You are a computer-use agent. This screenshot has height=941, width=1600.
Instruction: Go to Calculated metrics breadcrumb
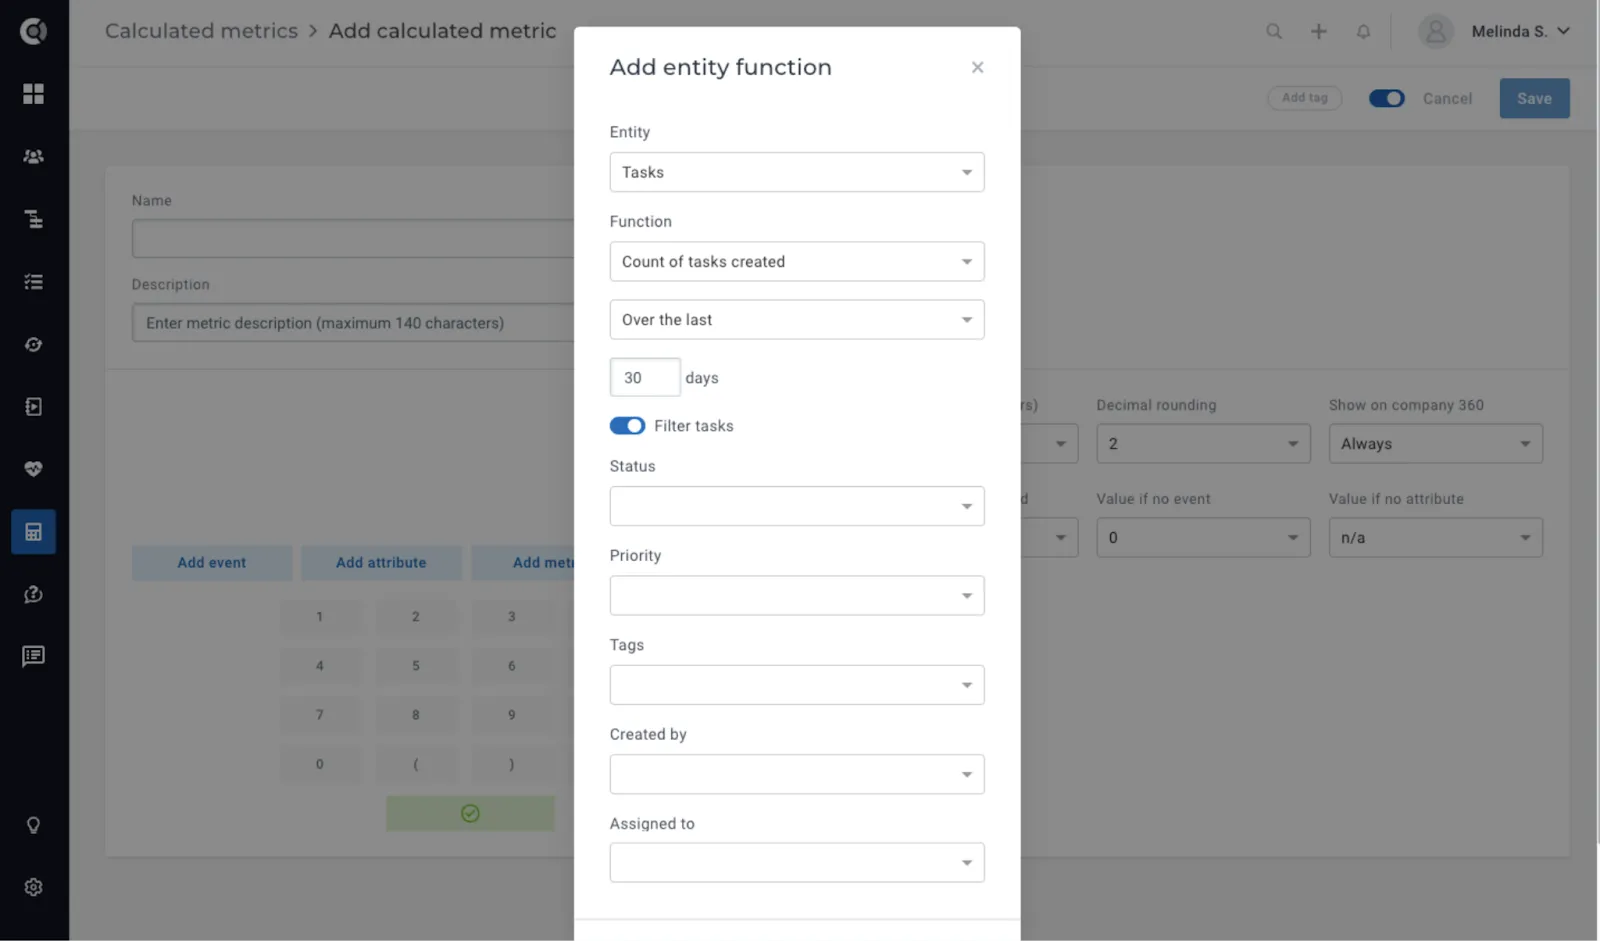(201, 31)
